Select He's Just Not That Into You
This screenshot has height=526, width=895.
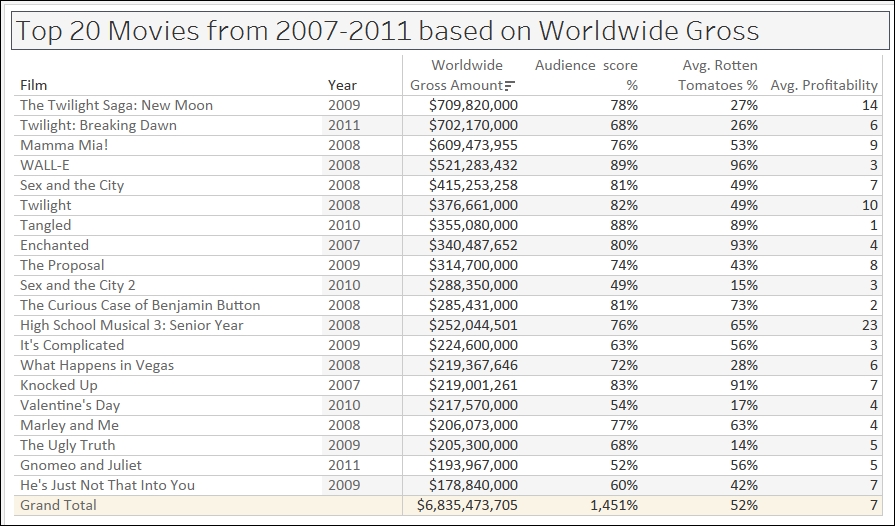[107, 485]
